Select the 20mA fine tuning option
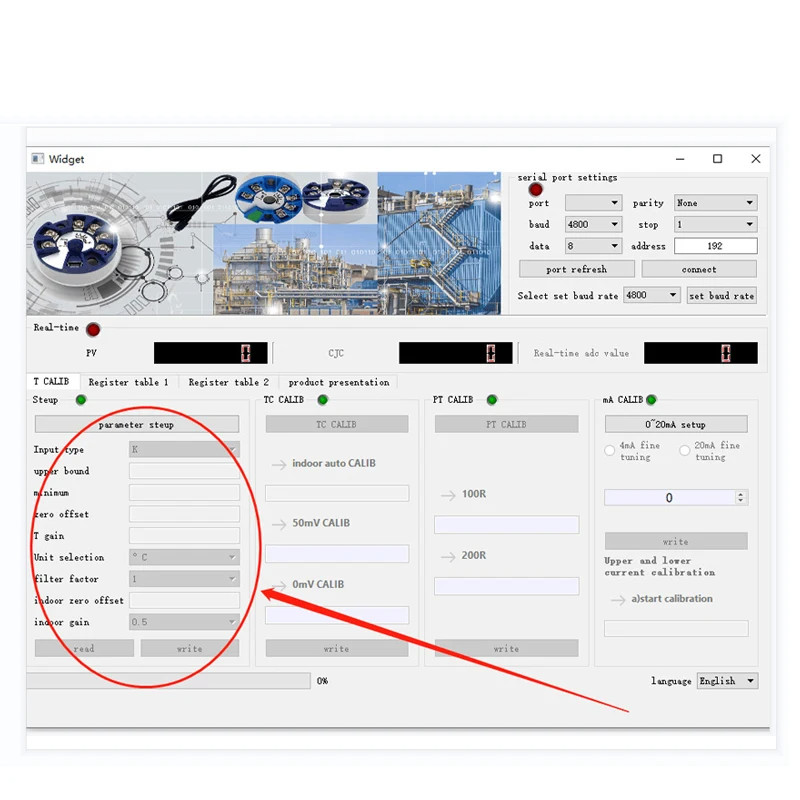Screen dimensions: 800x800 pos(686,451)
